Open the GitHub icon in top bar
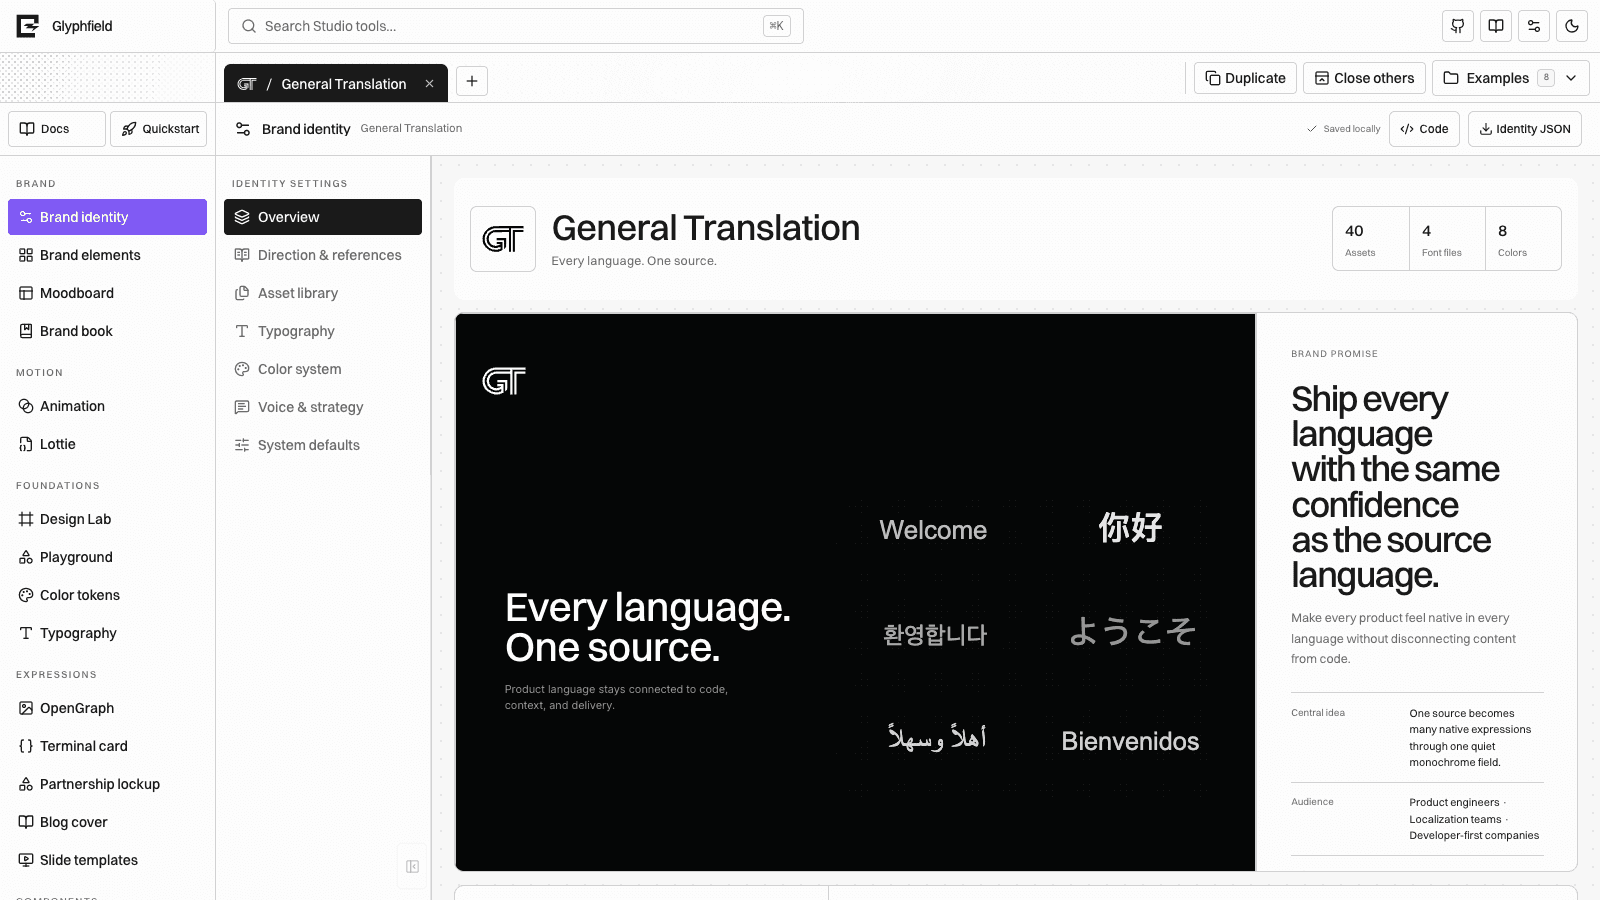Image resolution: width=1600 pixels, height=900 pixels. coord(1458,26)
